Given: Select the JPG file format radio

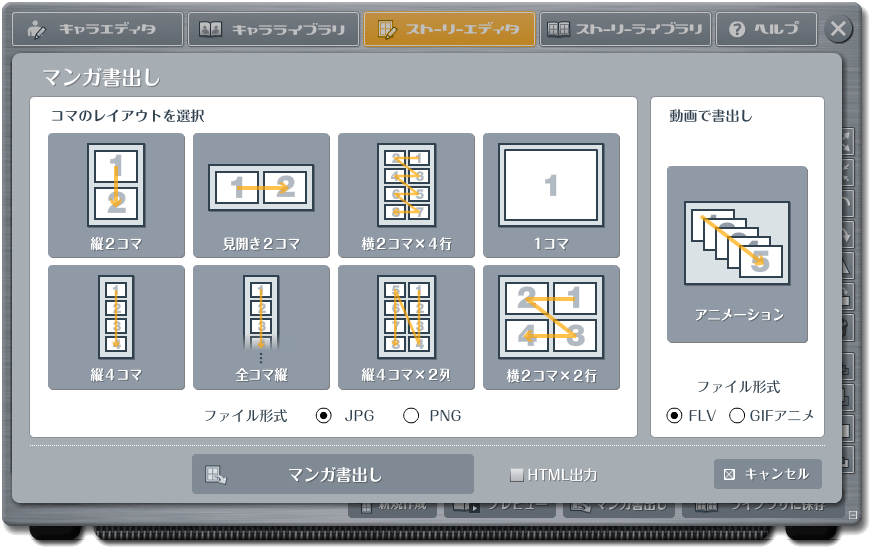Looking at the screenshot, I should tap(324, 416).
